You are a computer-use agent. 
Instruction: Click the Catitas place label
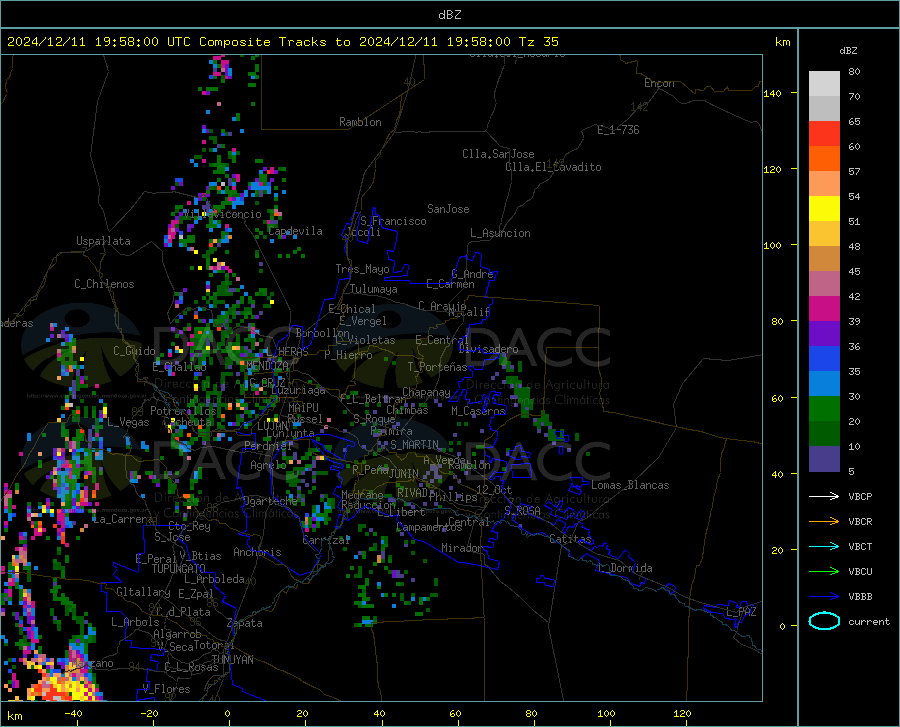pos(570,539)
